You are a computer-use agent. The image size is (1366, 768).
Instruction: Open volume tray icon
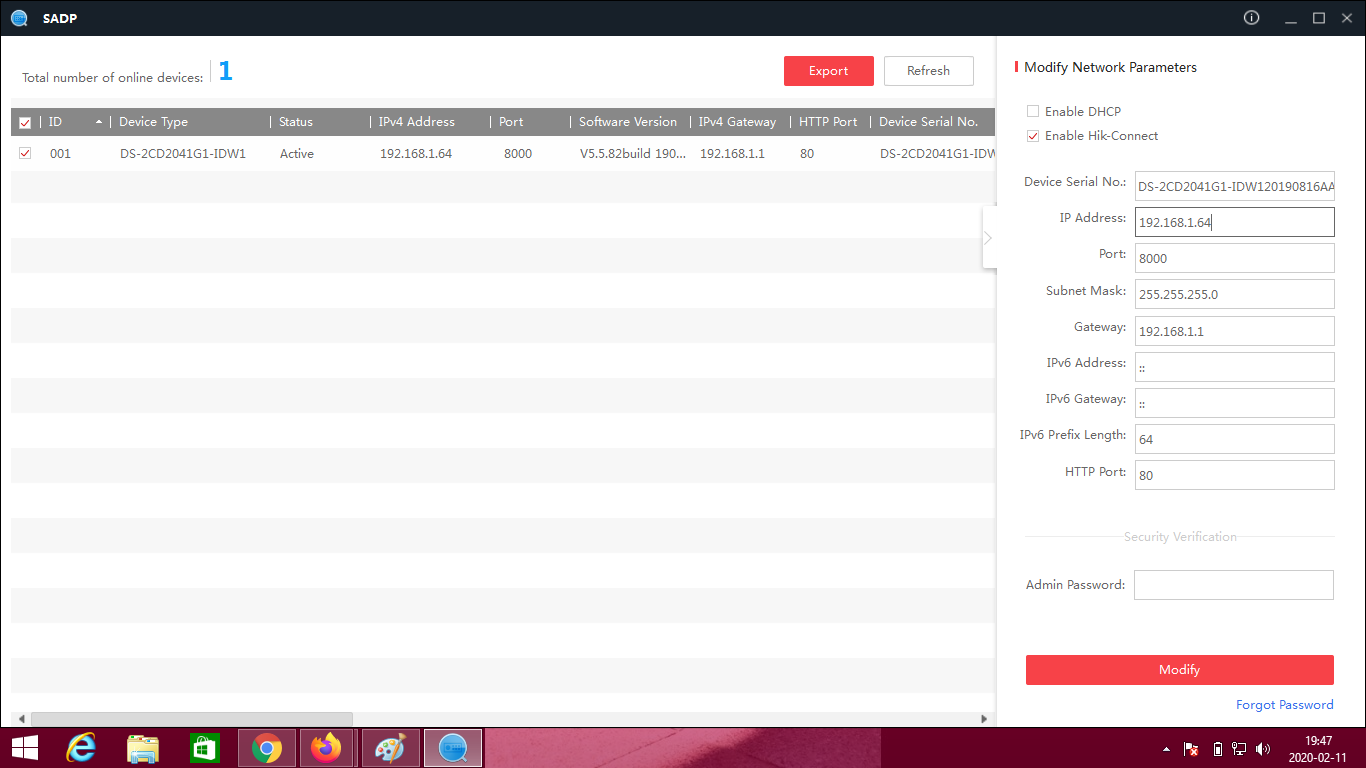(1263, 748)
